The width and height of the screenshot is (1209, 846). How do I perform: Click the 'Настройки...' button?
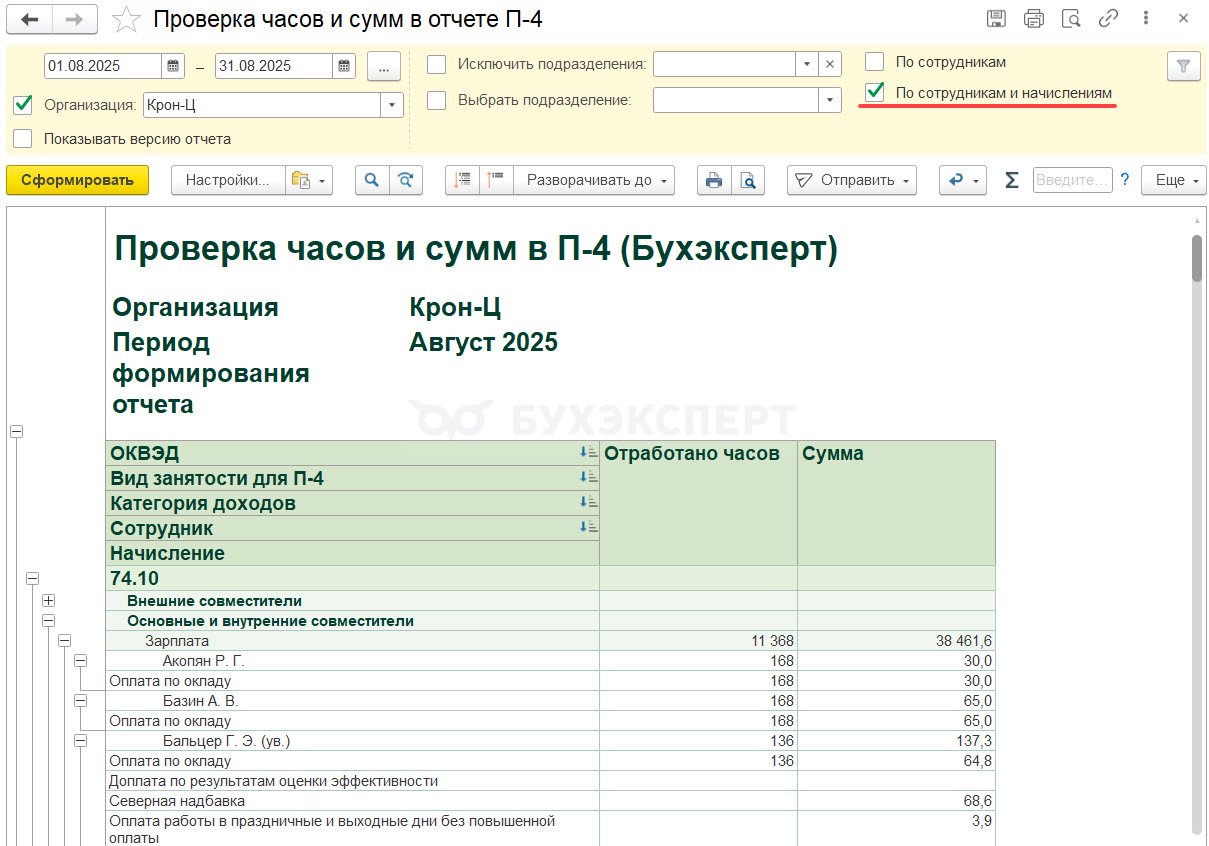[x=228, y=180]
